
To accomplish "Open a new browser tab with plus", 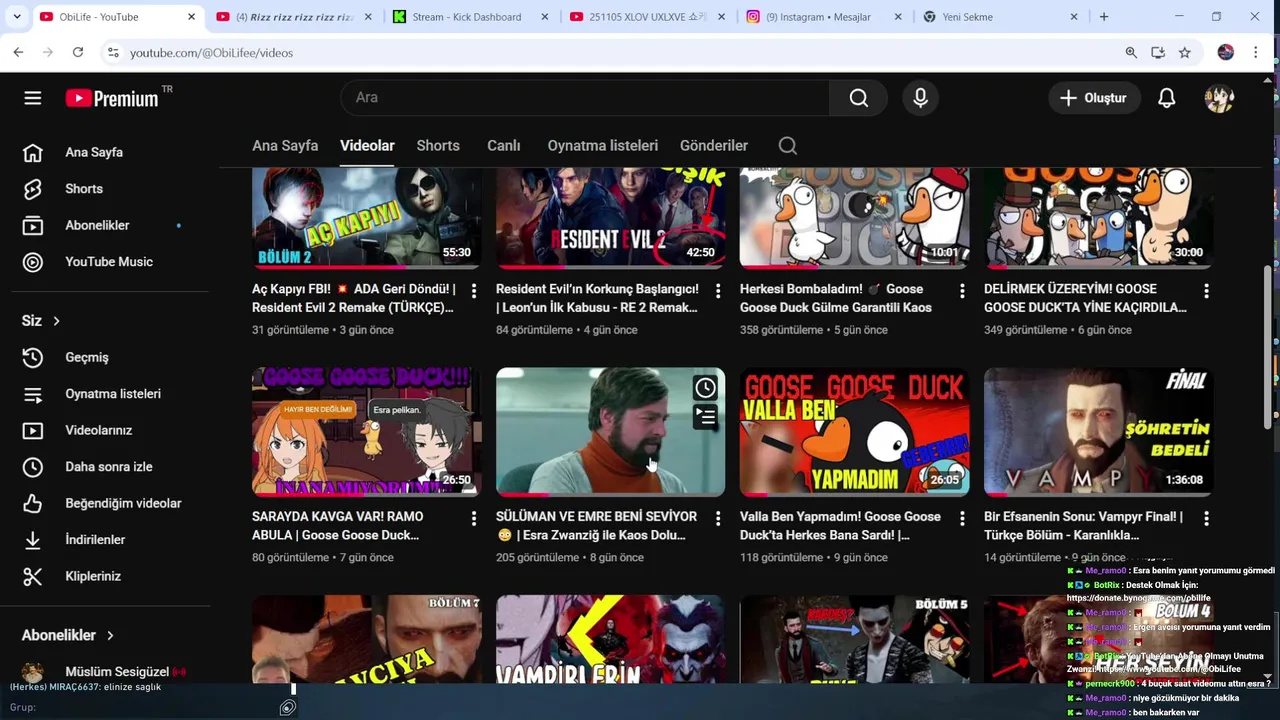I will tap(1104, 17).
